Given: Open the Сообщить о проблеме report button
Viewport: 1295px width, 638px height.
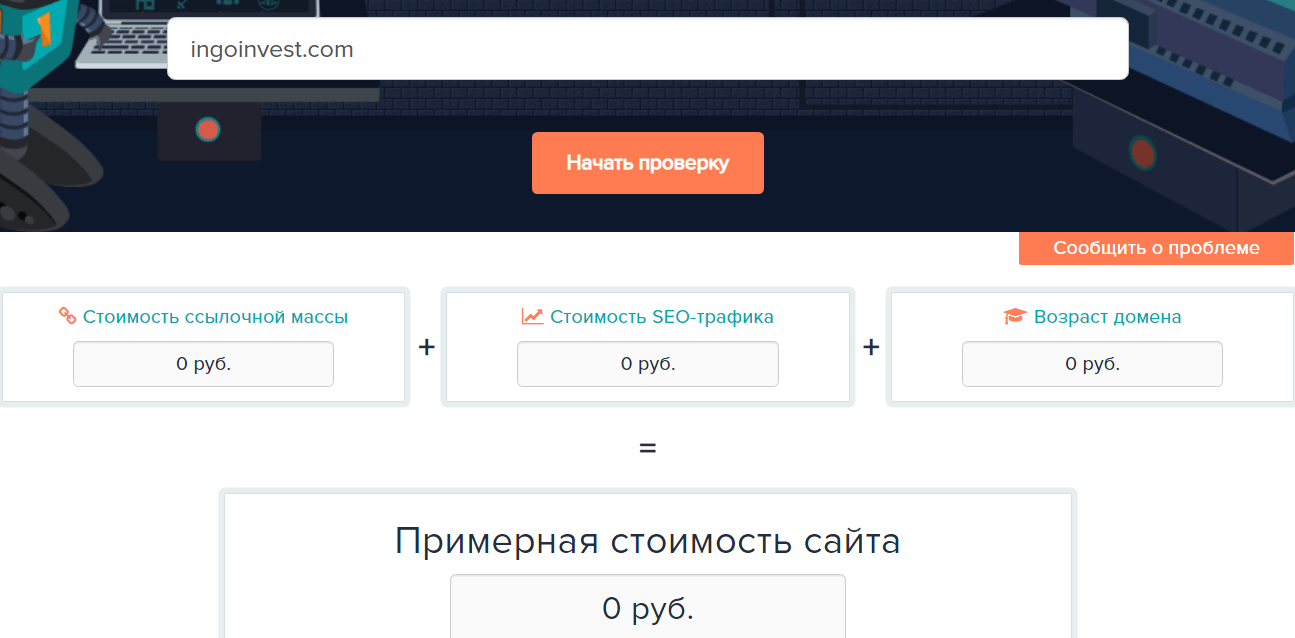Looking at the screenshot, I should click(x=1156, y=248).
